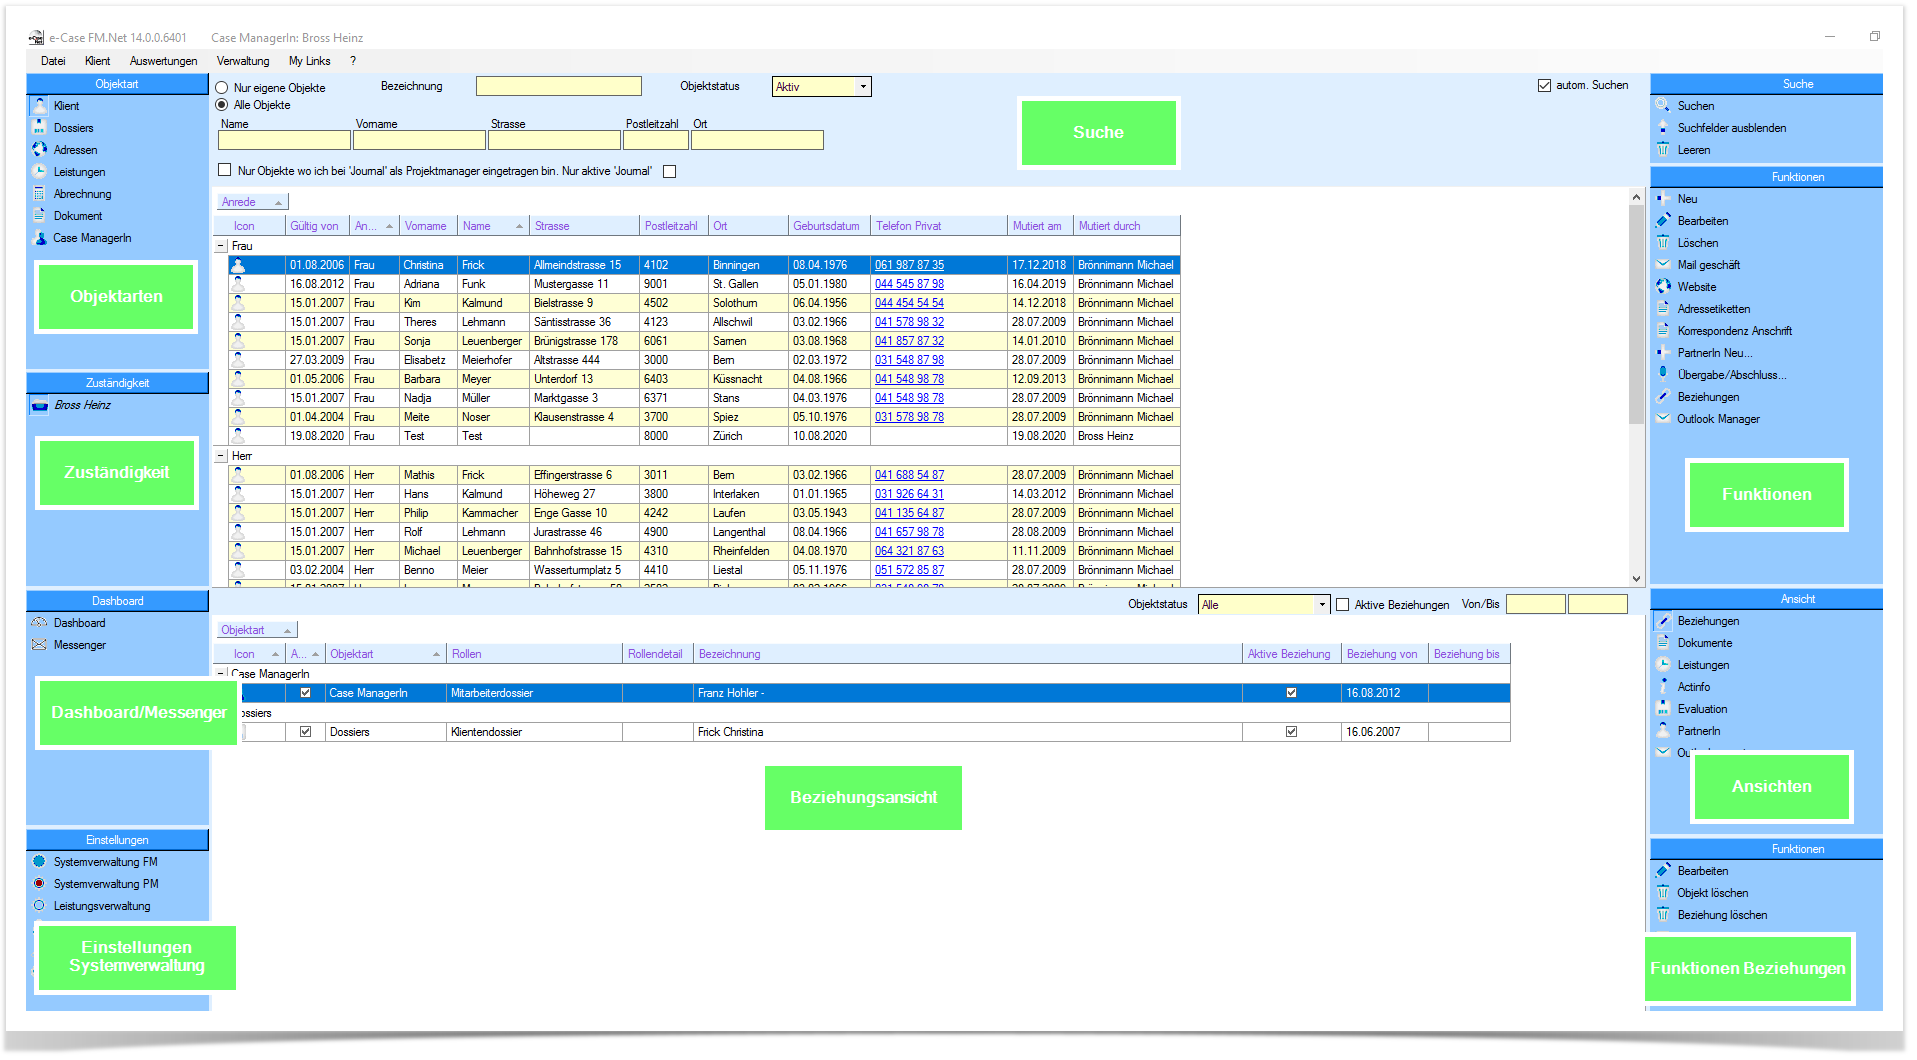Viewport: 1917px width, 1060px height.
Task: Click the Objekt löschen icon
Action: [x=1663, y=892]
